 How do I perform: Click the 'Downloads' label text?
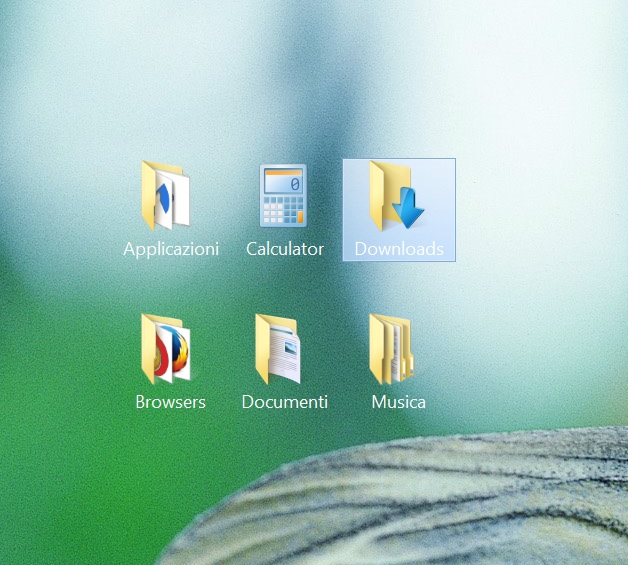pos(399,249)
